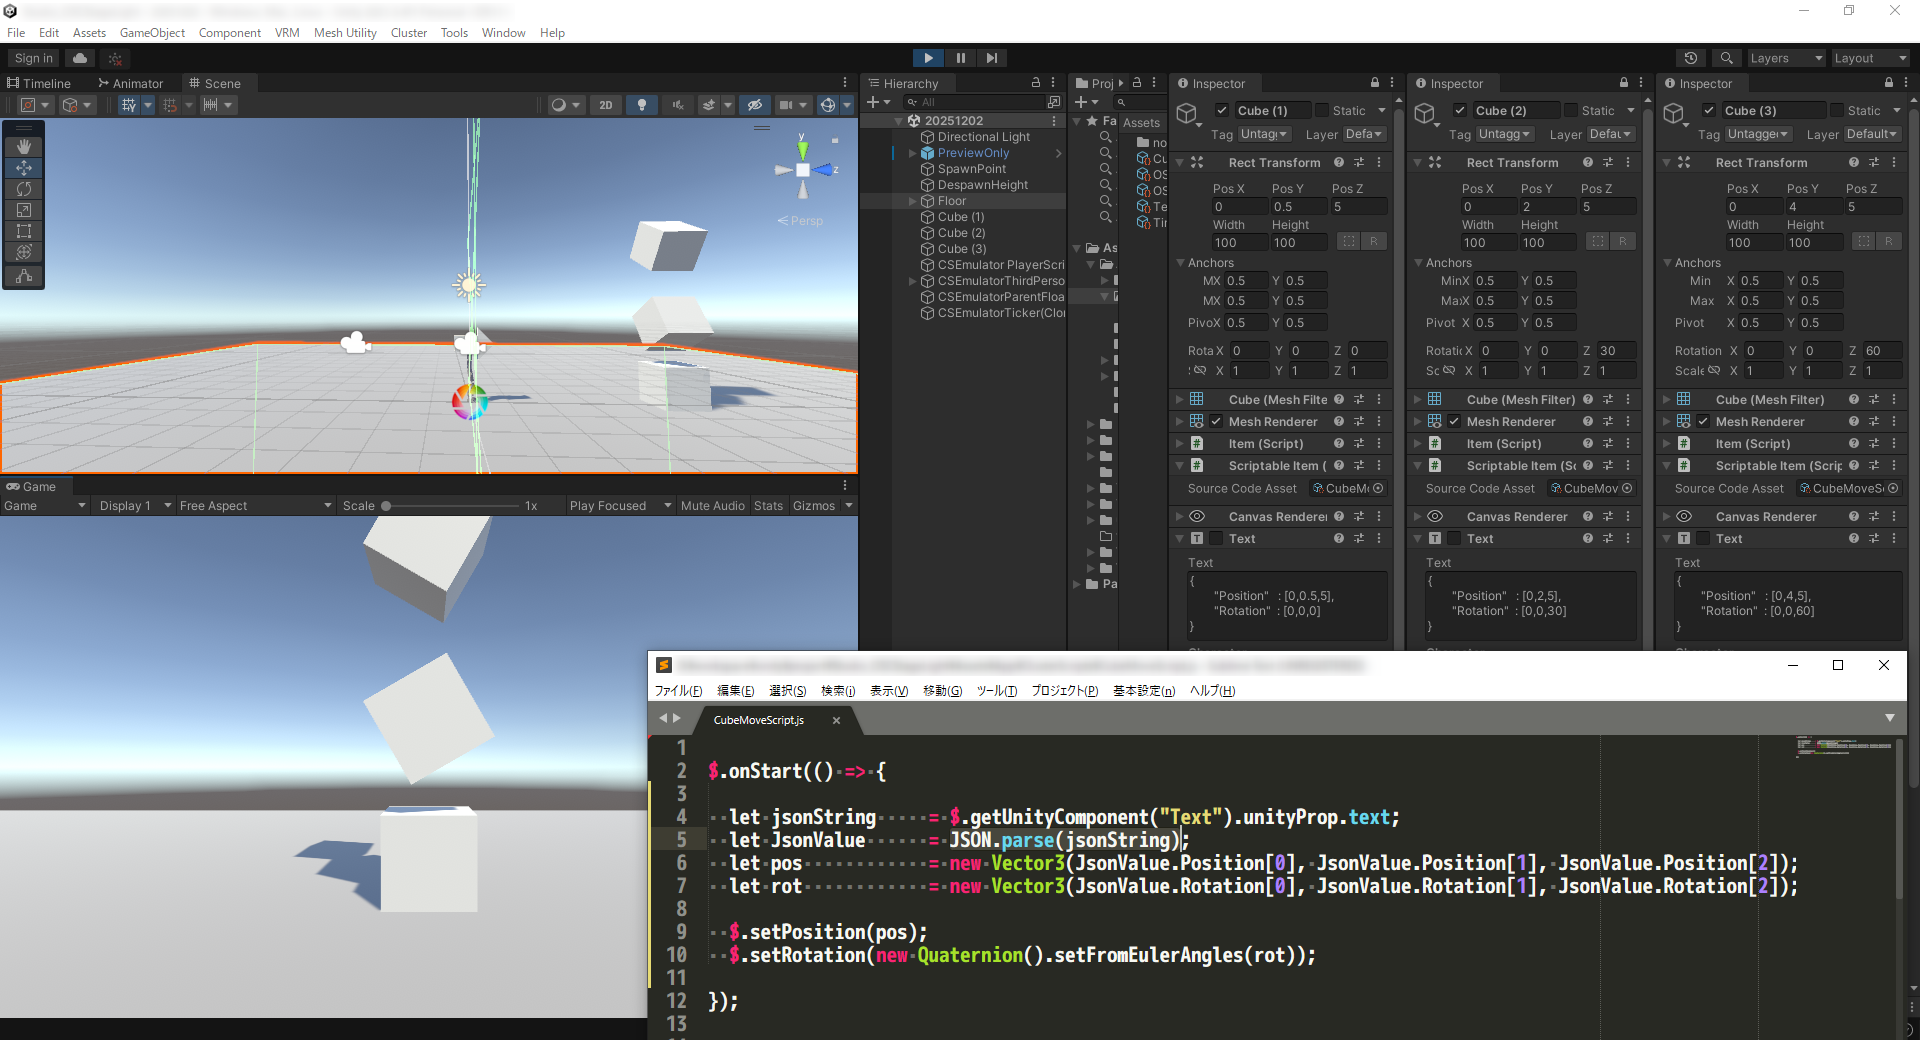Image resolution: width=1920 pixels, height=1040 pixels.
Task: Open Tag dropdown for Cube (1)
Action: (1265, 134)
